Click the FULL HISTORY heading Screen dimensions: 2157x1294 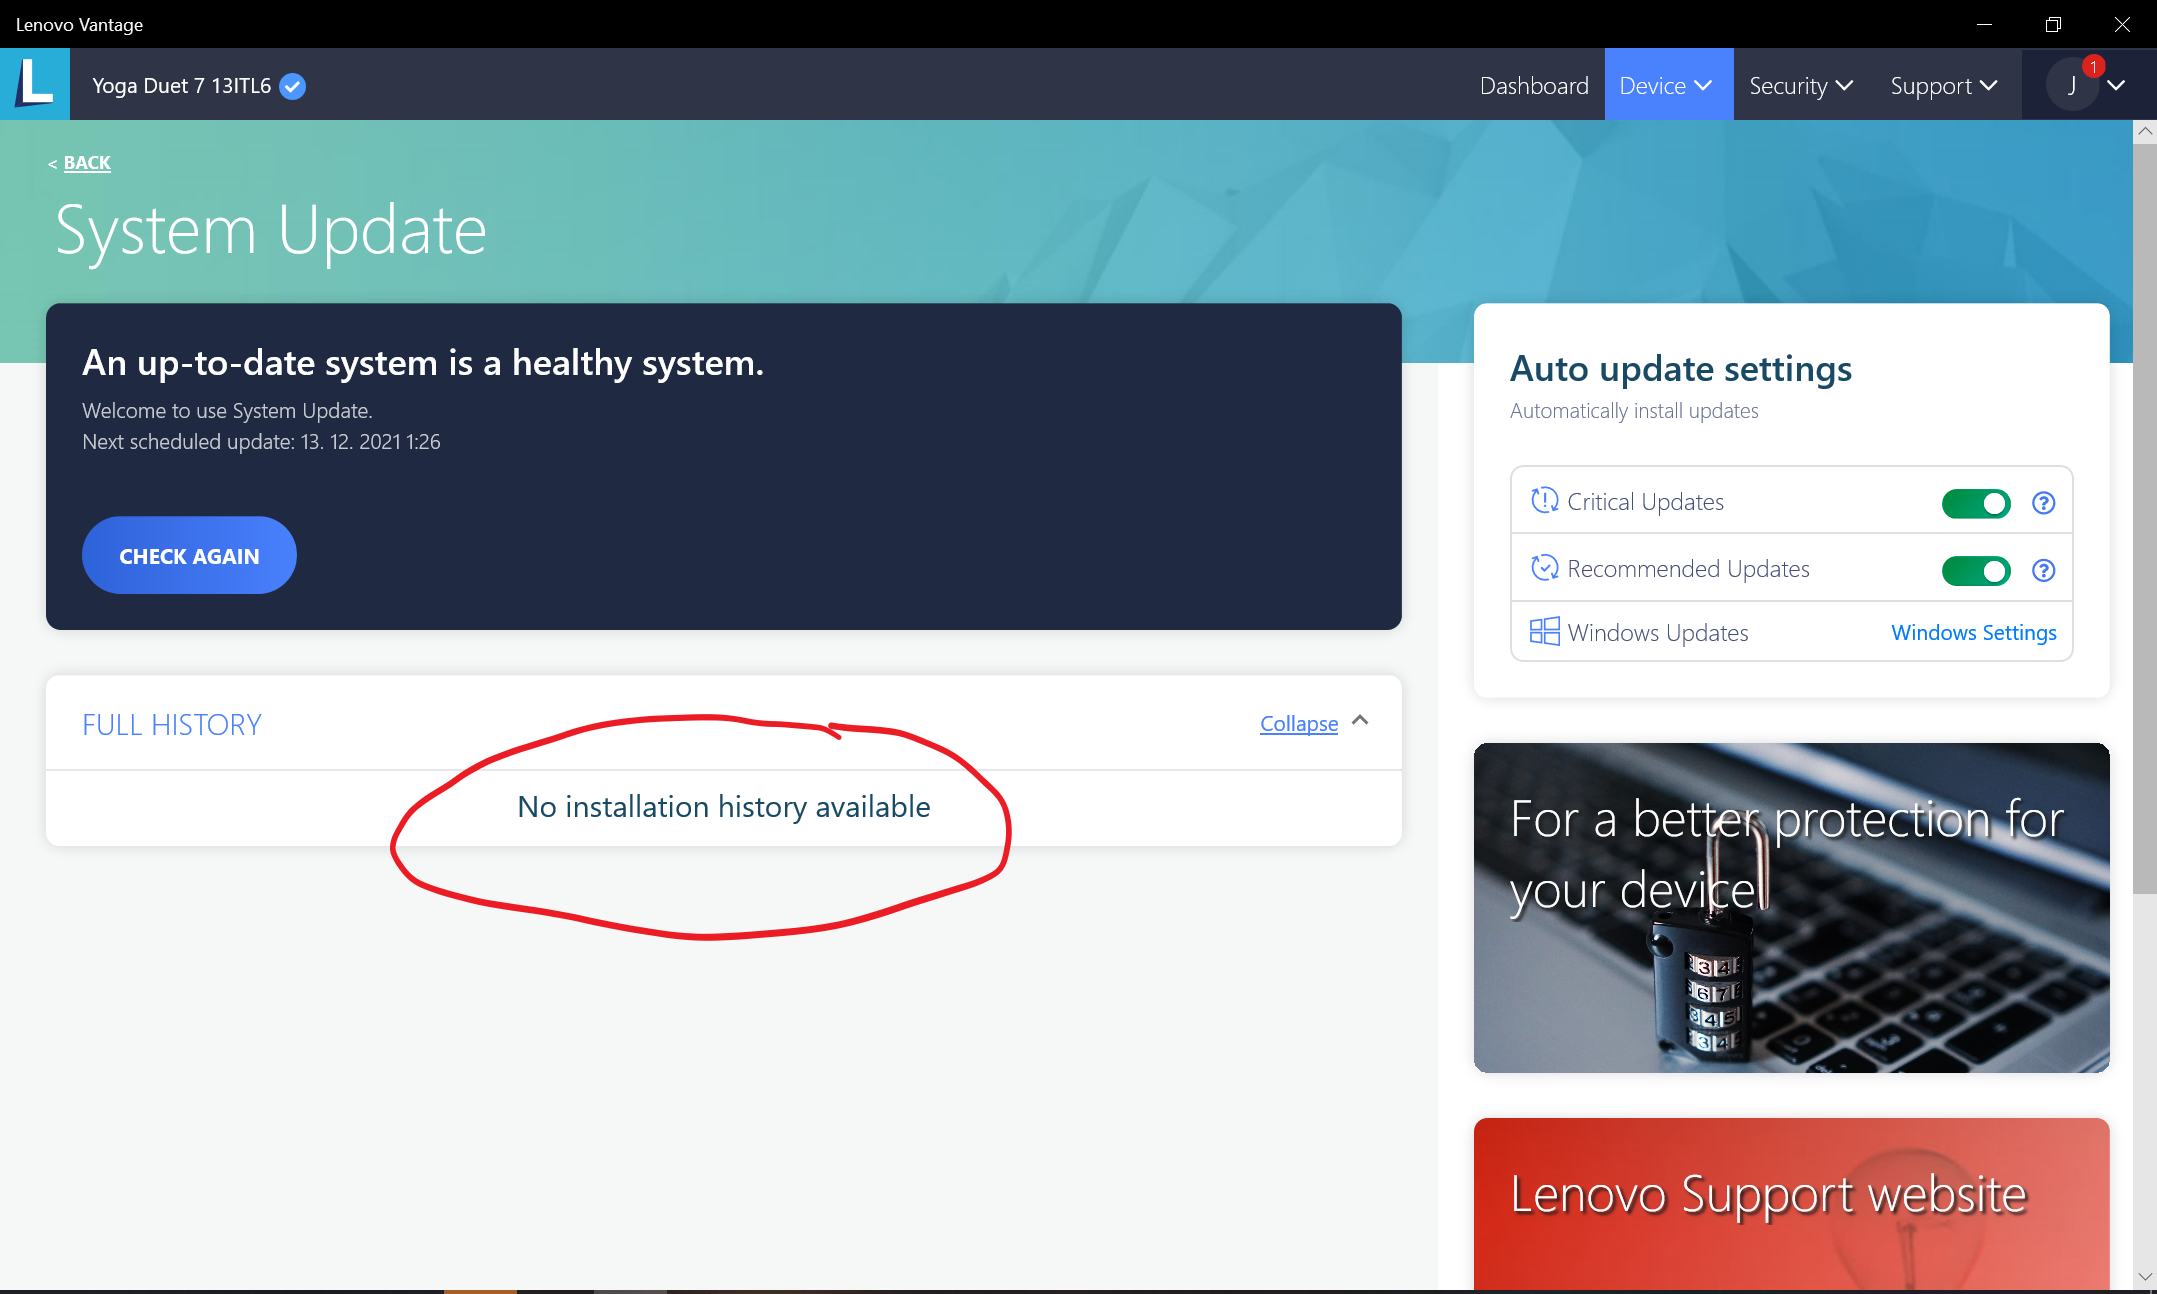pos(171,724)
